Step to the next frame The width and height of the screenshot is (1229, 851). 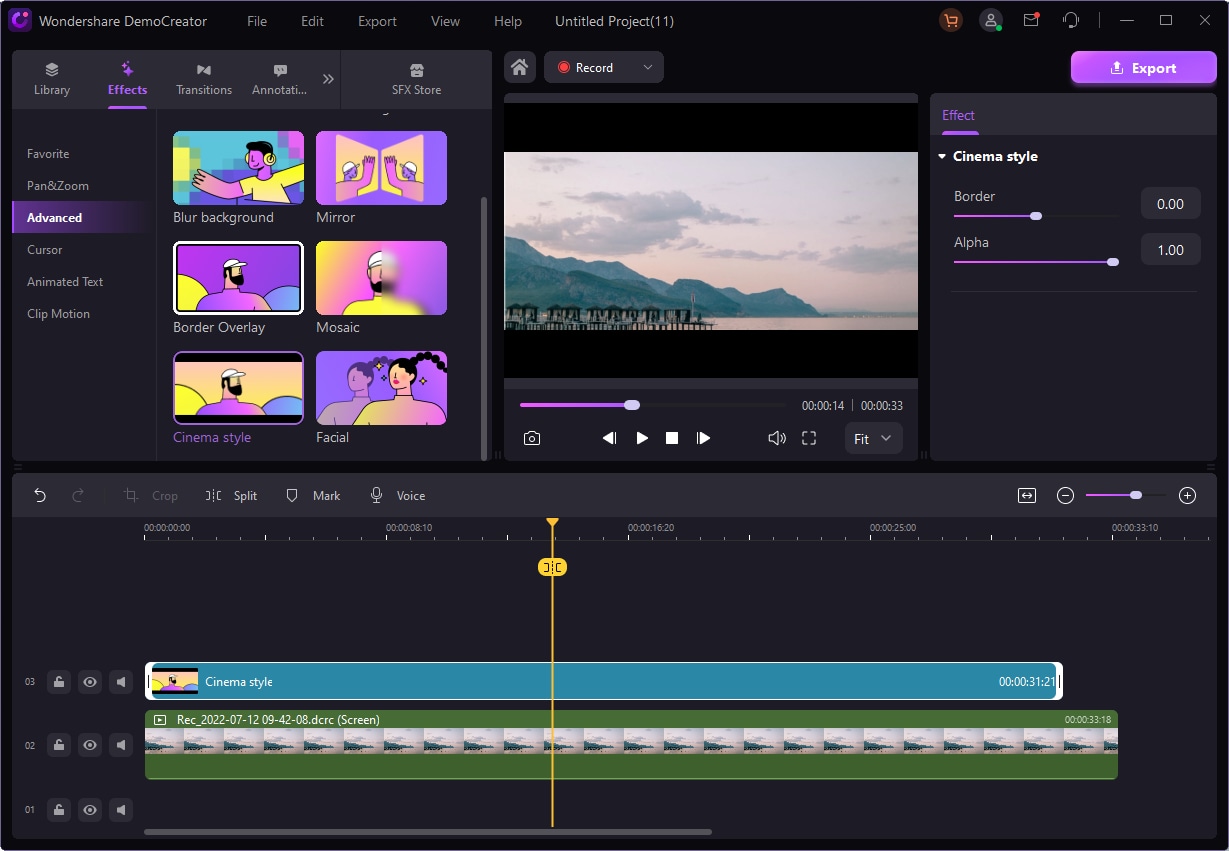point(704,438)
